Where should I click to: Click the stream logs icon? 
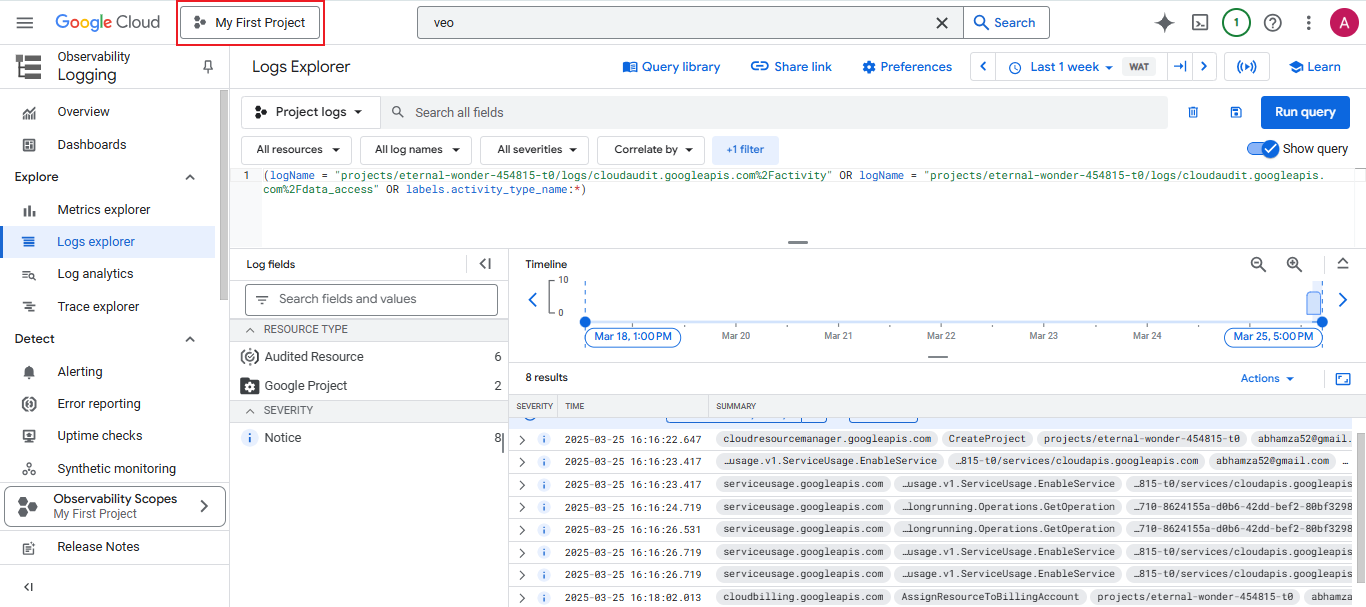1246,67
